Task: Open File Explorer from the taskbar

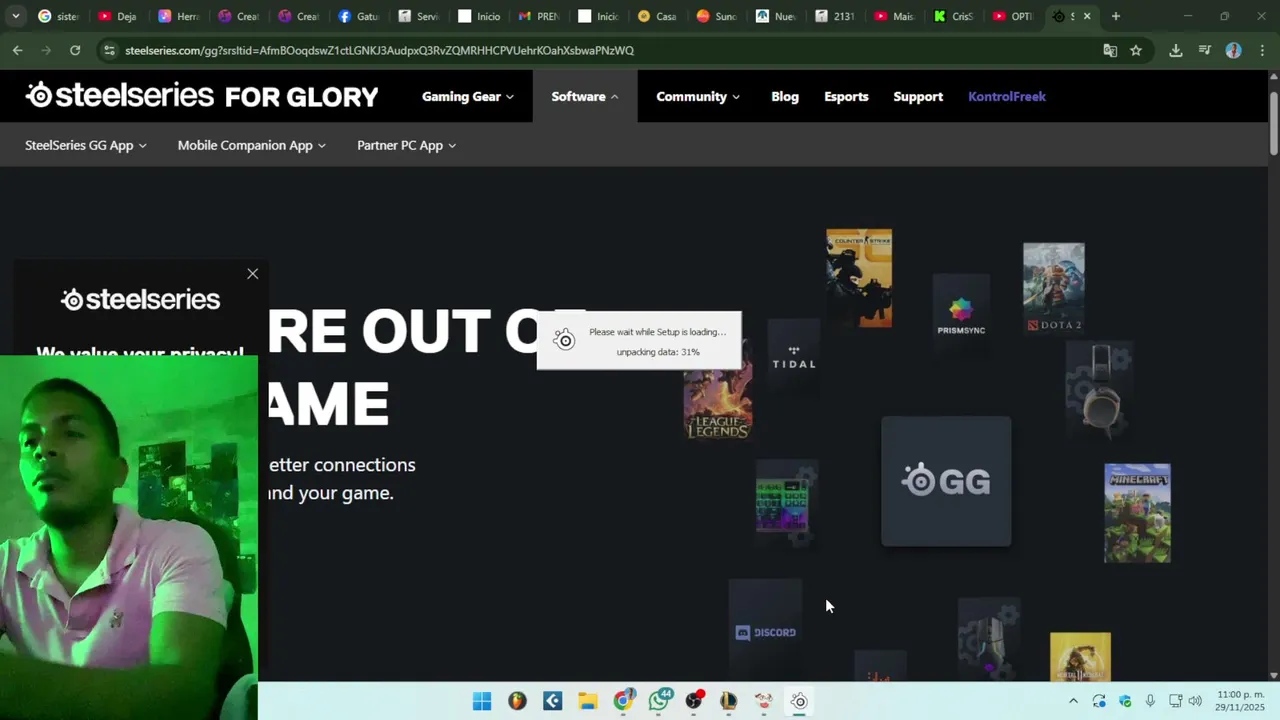Action: coord(588,701)
